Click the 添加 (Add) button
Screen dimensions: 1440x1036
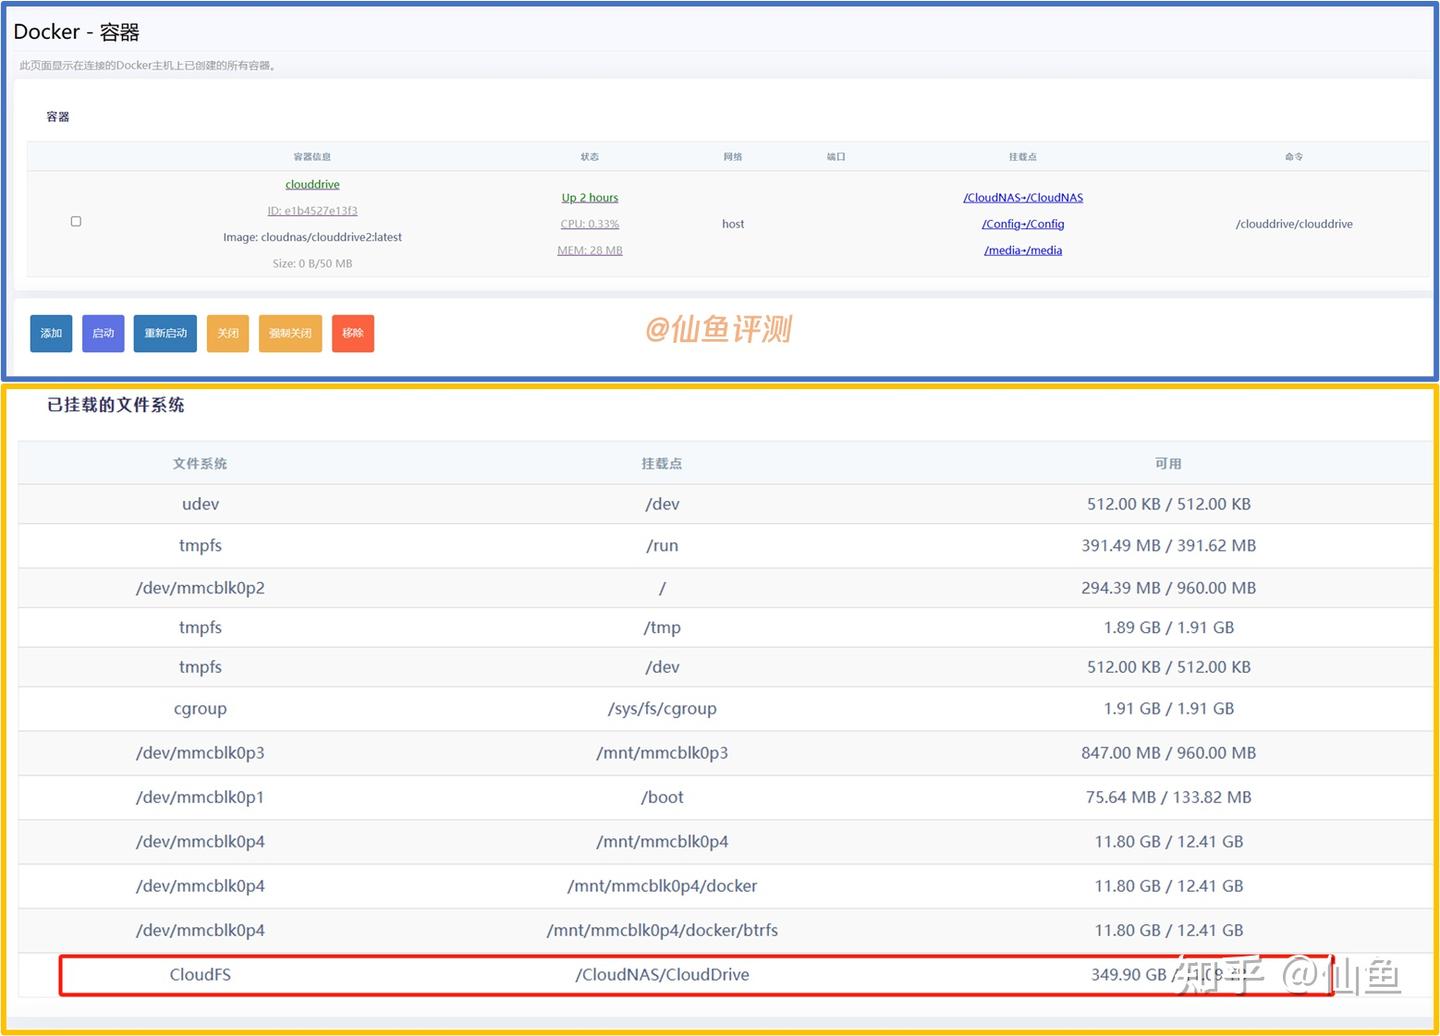click(51, 333)
